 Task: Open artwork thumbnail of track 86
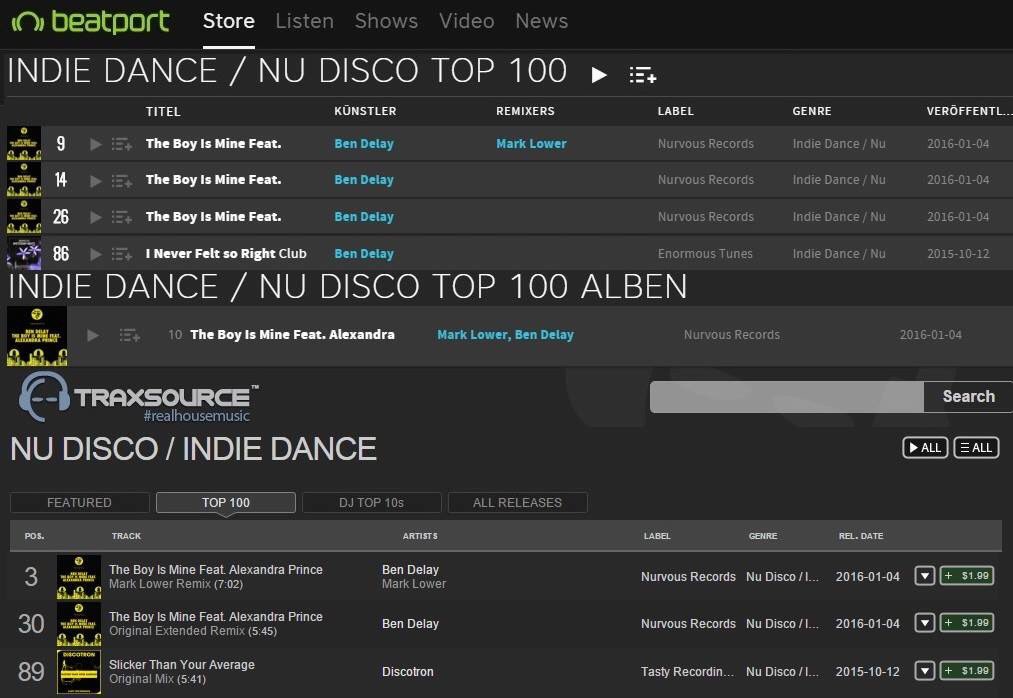coord(24,253)
